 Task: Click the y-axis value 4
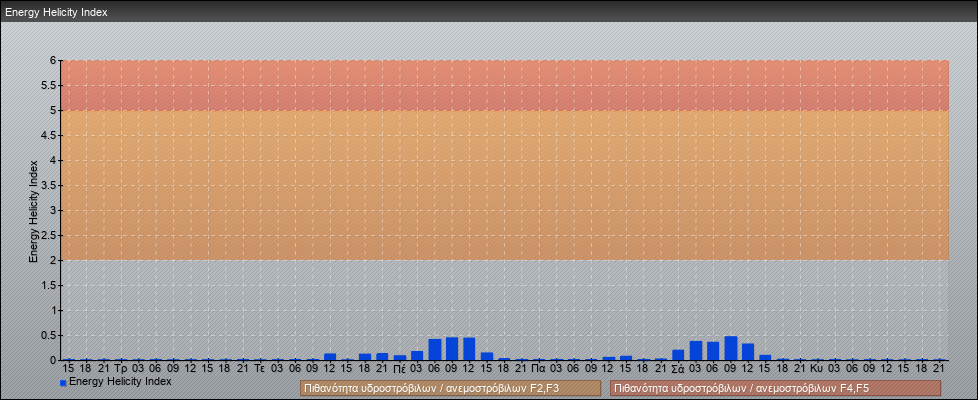54,160
